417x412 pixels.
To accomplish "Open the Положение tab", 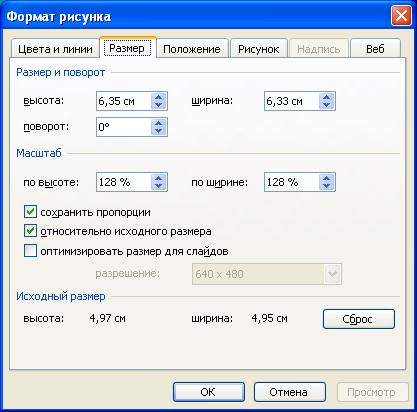I will coord(192,49).
